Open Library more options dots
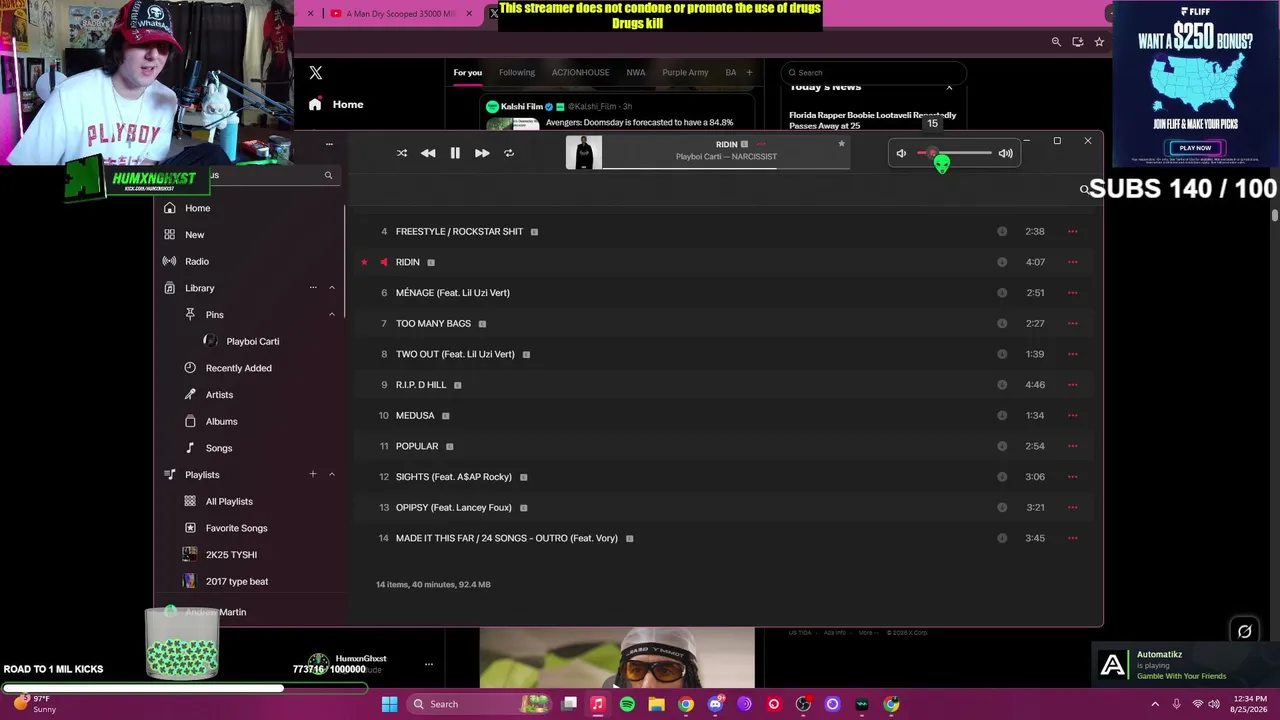This screenshot has height=720, width=1280. click(313, 288)
